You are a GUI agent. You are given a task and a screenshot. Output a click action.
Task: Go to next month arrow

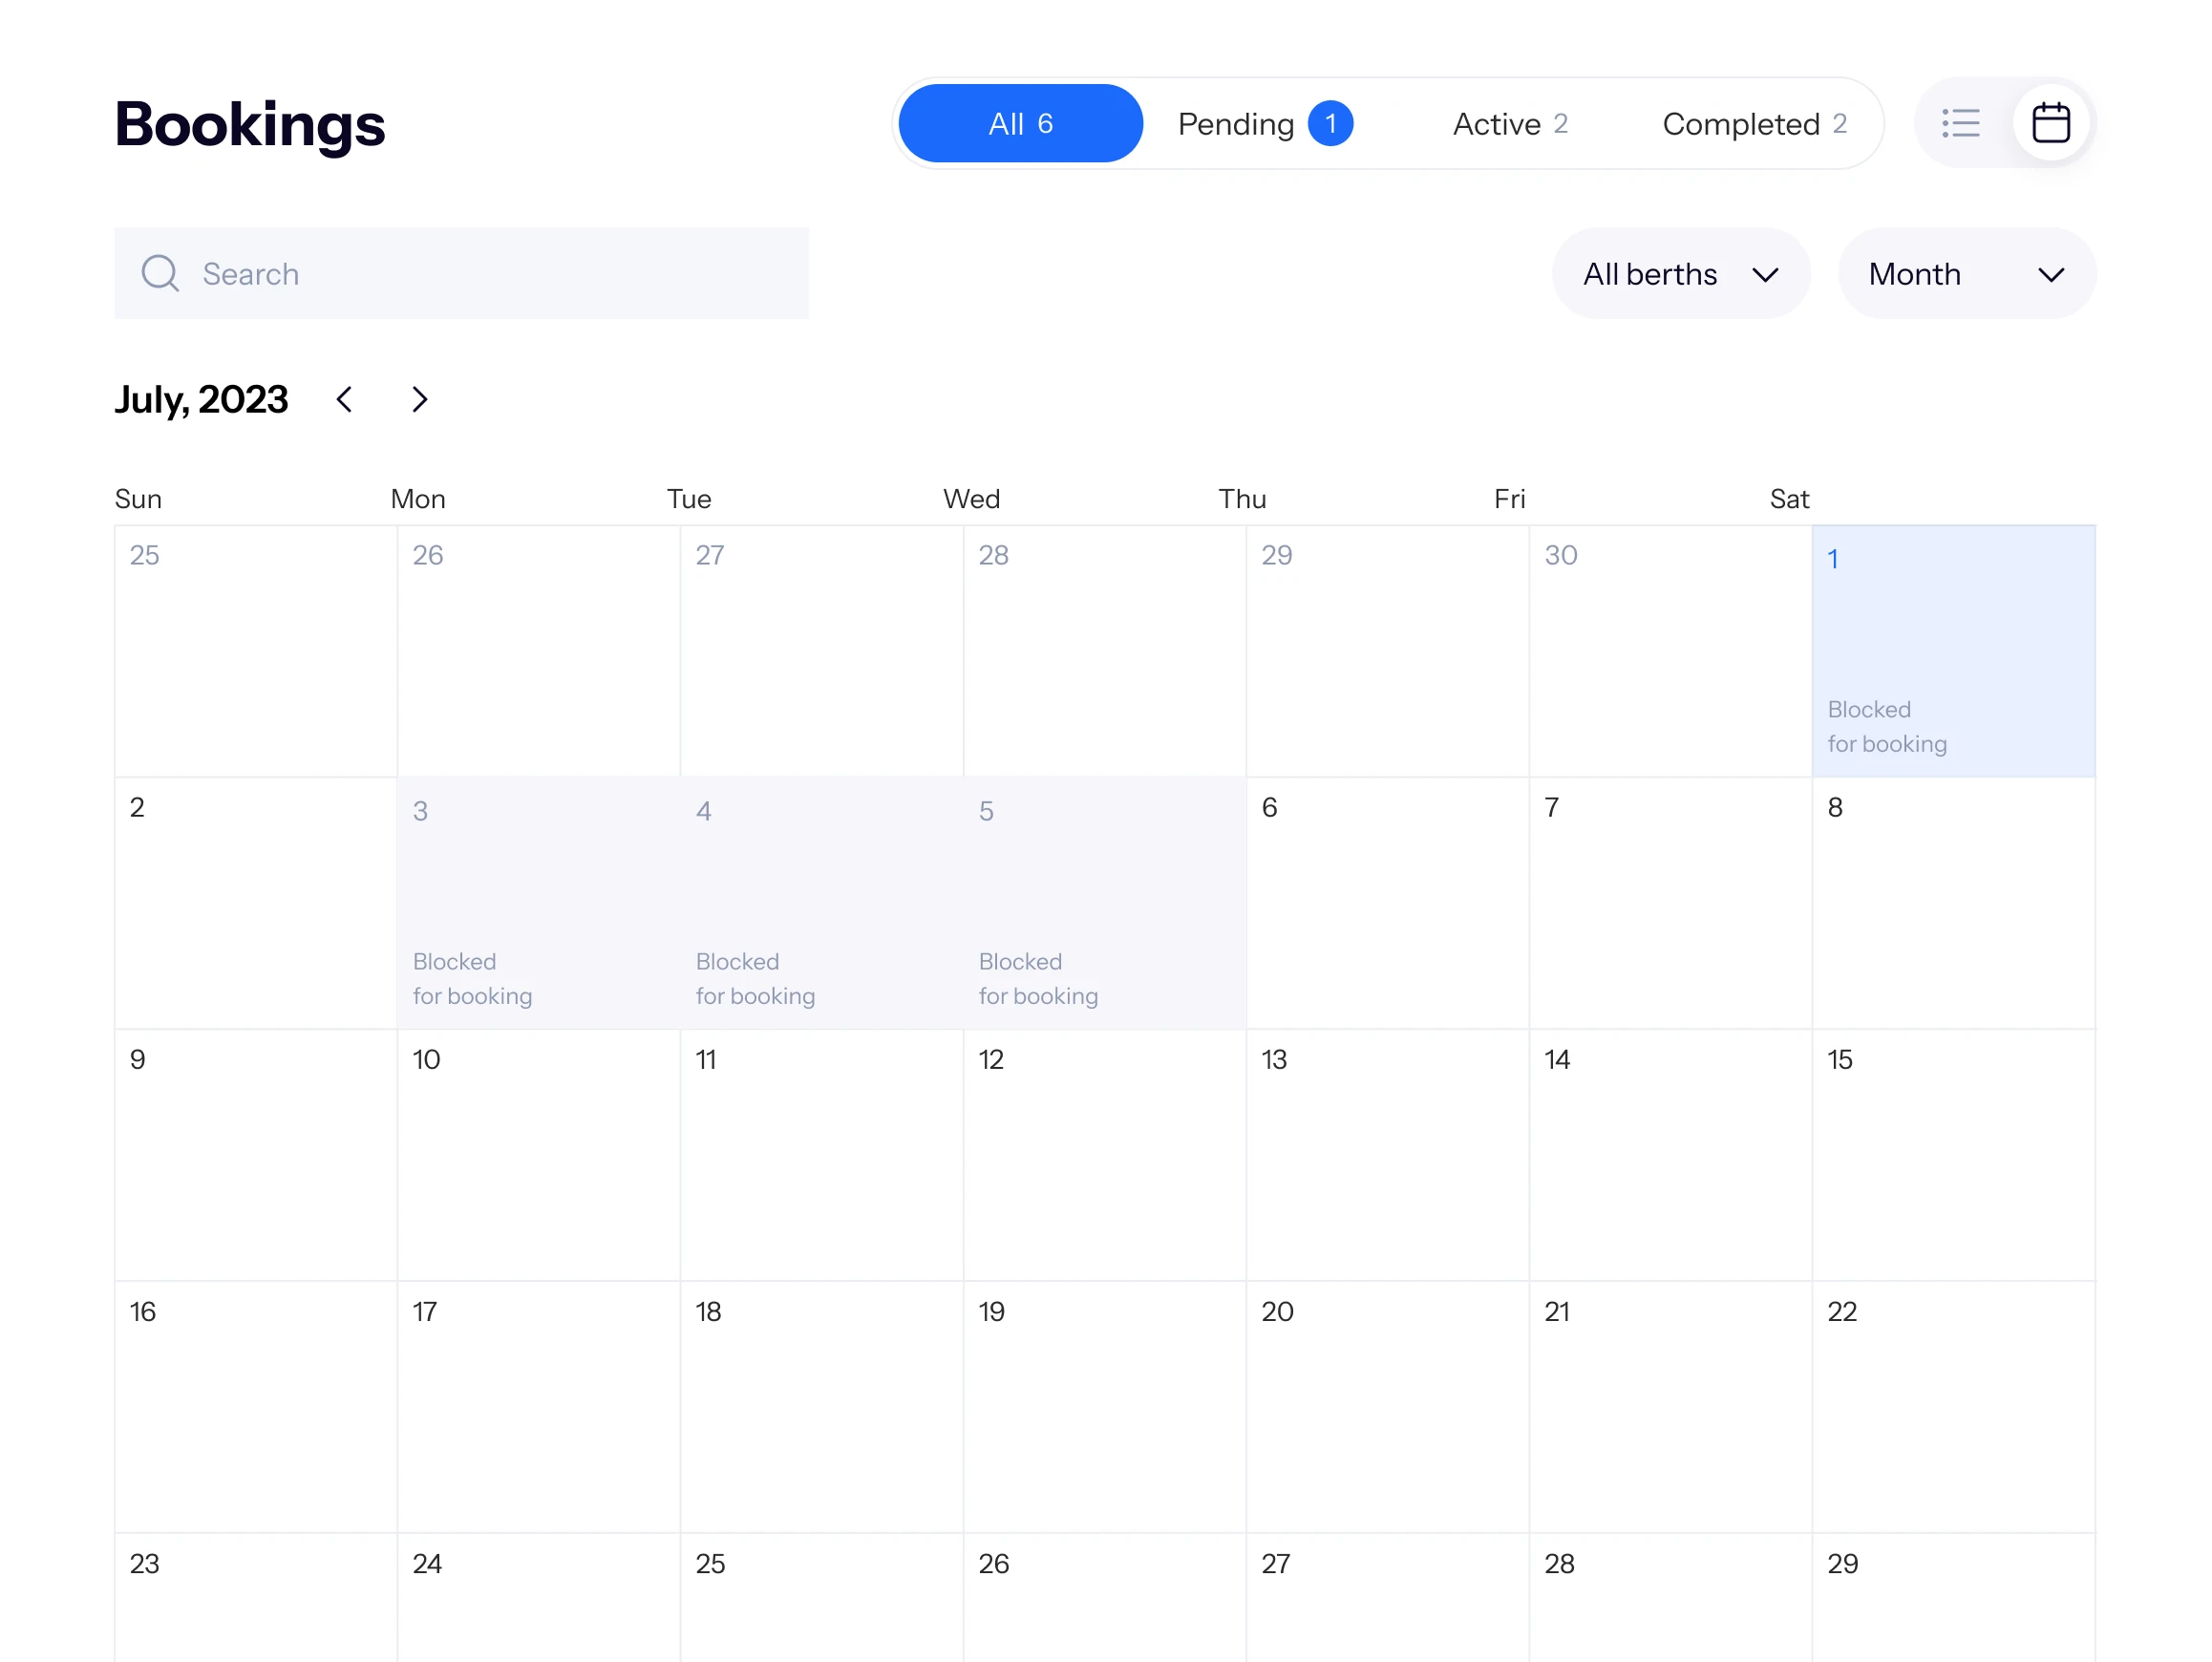(419, 400)
